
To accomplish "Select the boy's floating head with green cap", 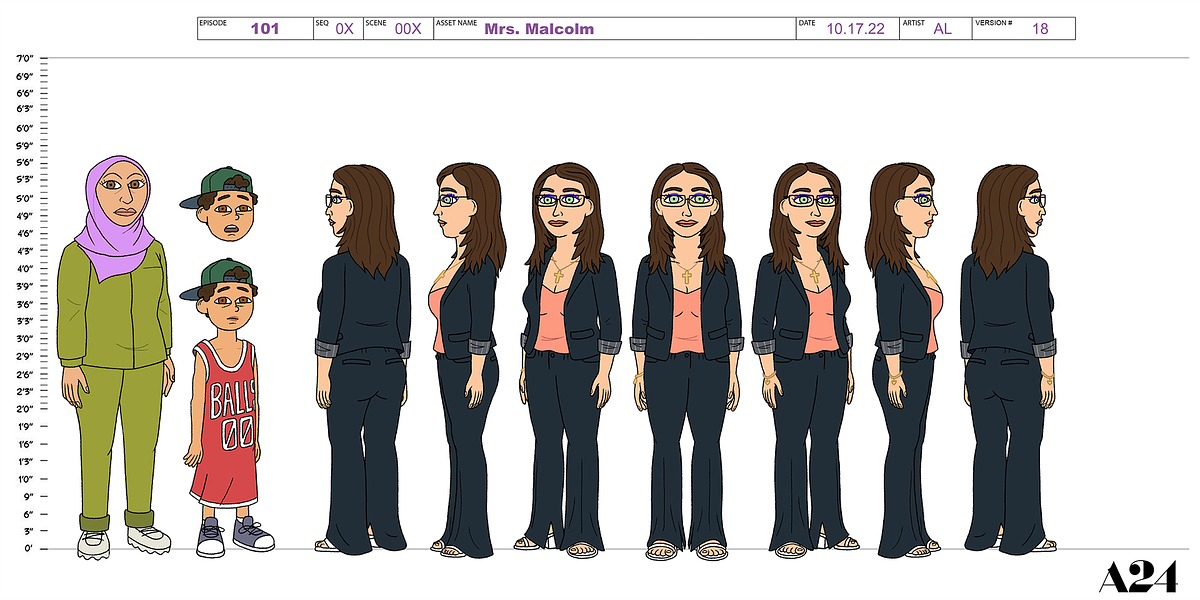I will click(220, 205).
